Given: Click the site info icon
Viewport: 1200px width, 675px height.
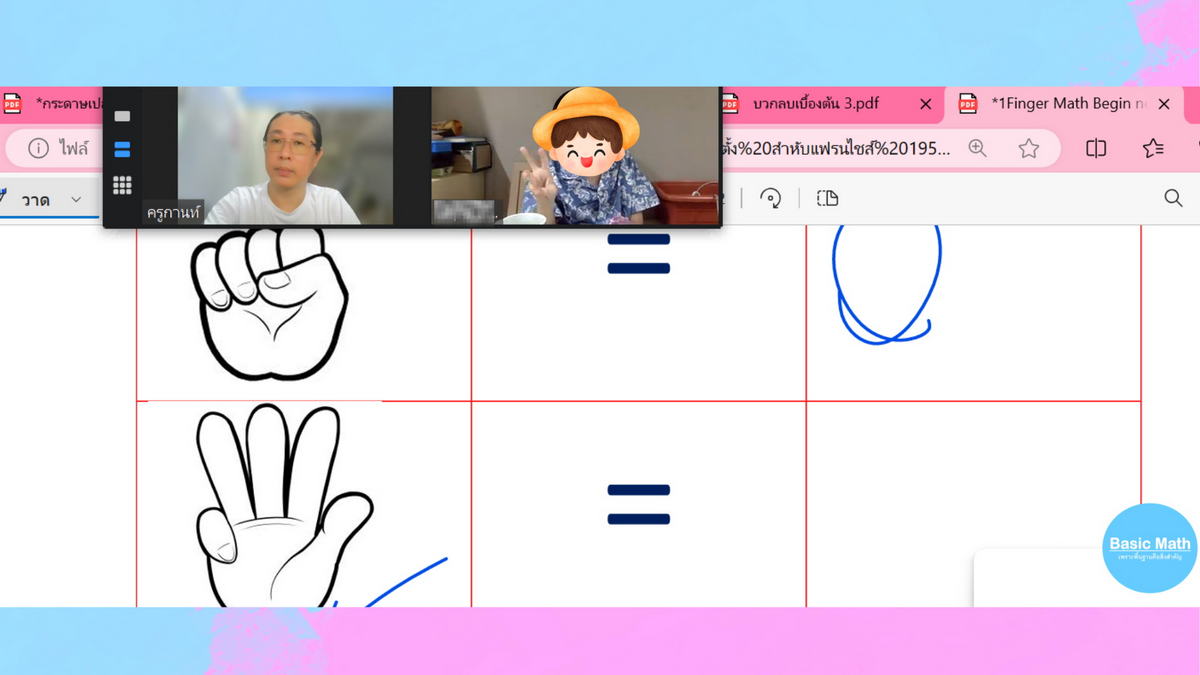Looking at the screenshot, I should (x=38, y=148).
